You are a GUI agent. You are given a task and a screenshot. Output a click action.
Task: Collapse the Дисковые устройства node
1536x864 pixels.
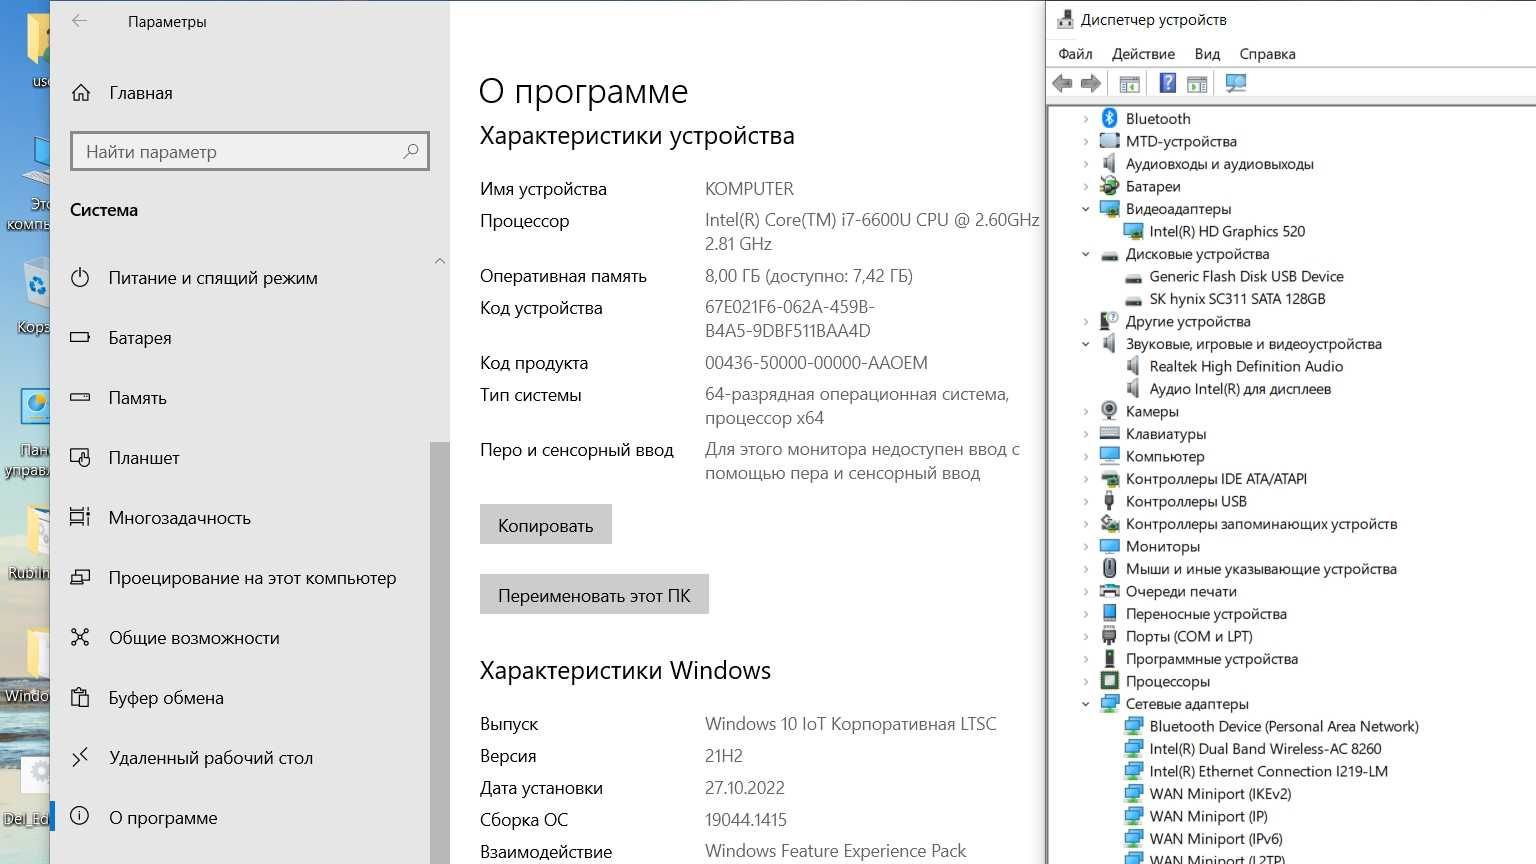click(x=1086, y=254)
